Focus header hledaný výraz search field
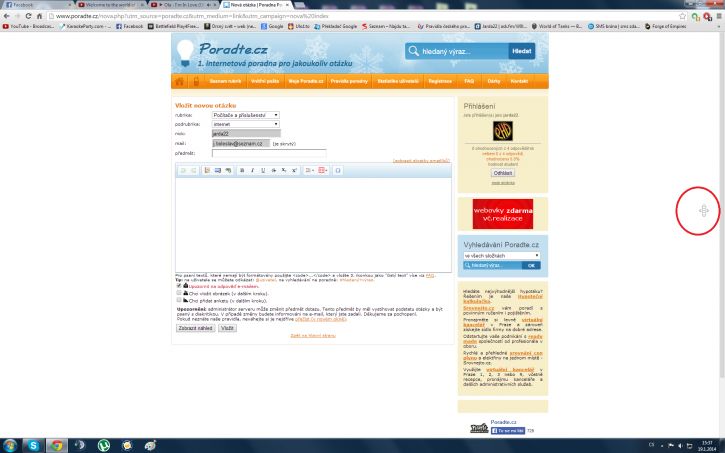The height and width of the screenshot is (453, 725). click(x=457, y=51)
